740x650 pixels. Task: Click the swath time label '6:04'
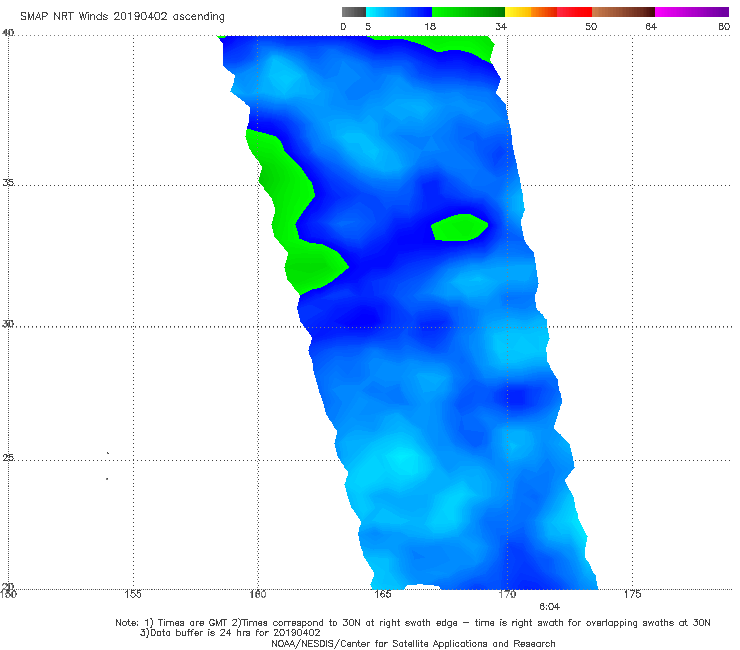549,607
